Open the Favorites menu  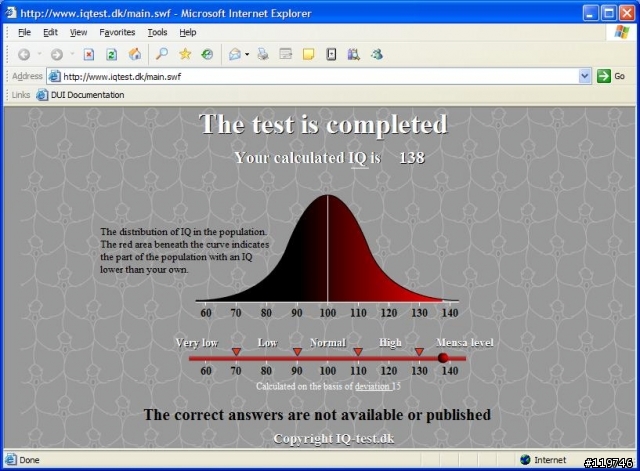[117, 32]
